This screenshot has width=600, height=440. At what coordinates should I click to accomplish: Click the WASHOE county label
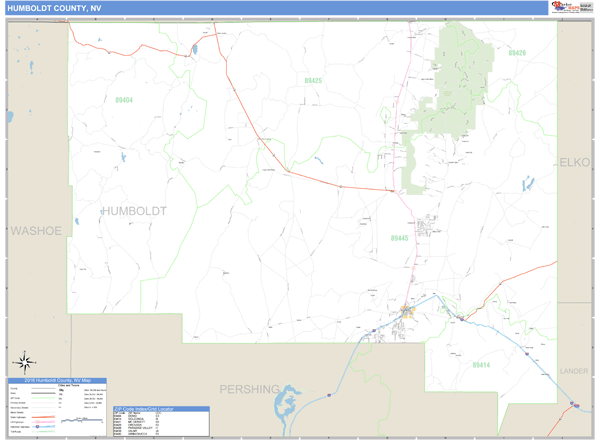tap(36, 231)
